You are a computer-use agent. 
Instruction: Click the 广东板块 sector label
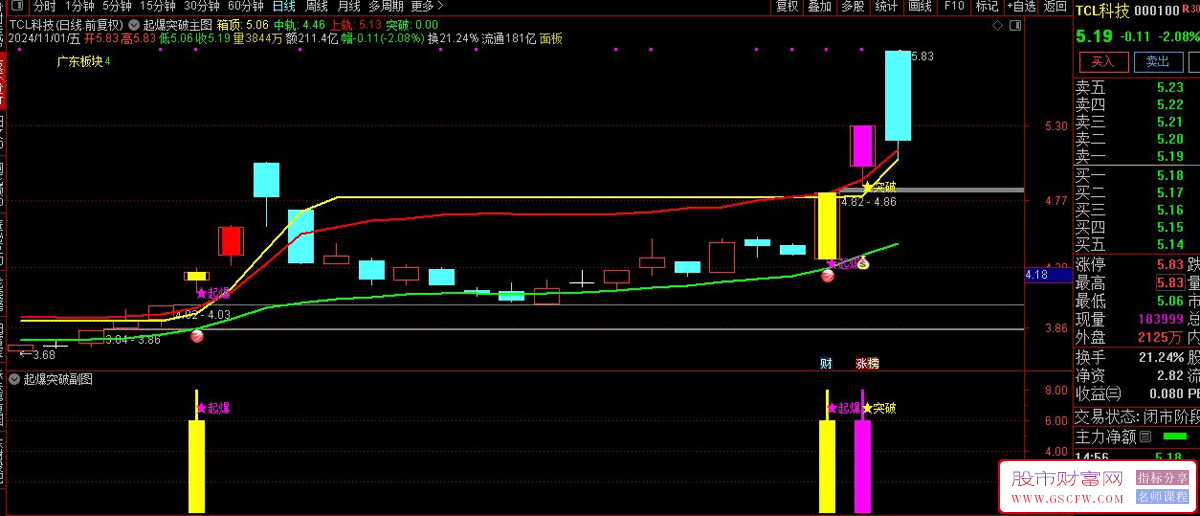80,62
